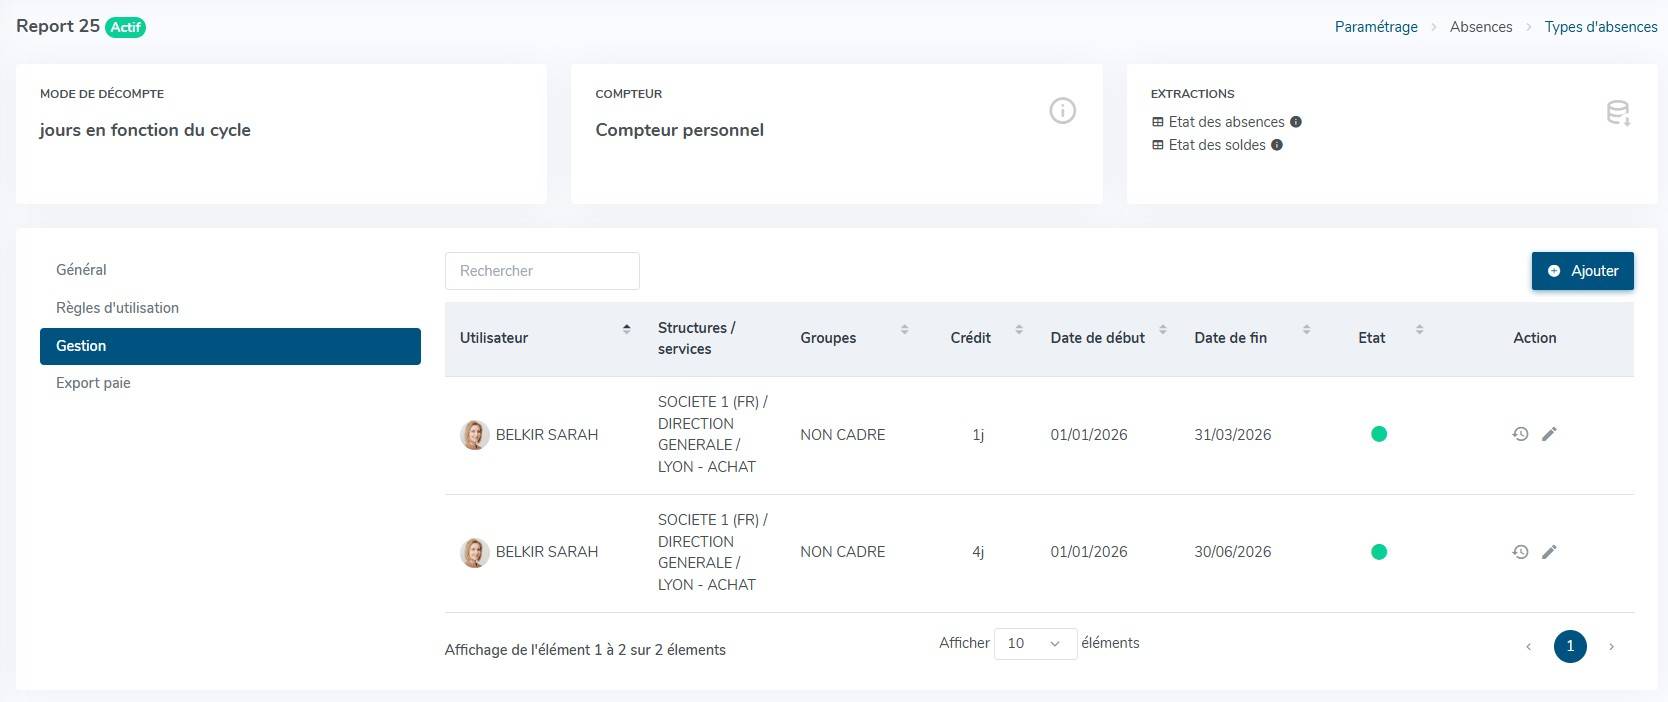Sort table by Crédit column arrows
Viewport: 1668px width, 702px height.
[1019, 329]
